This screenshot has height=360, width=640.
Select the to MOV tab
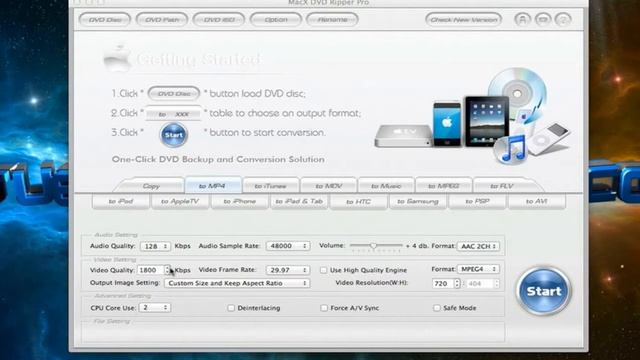[329, 186]
